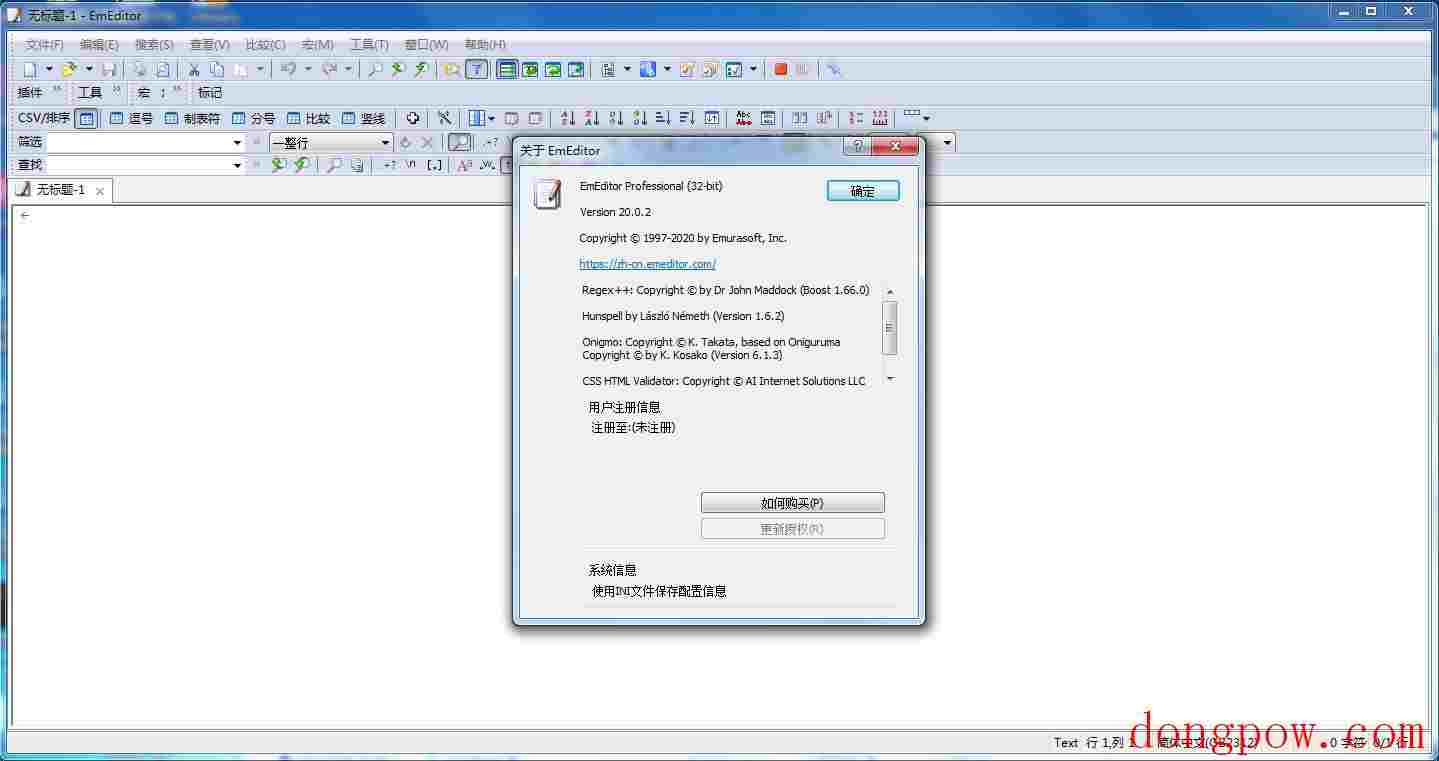Click the EmEditor icon in the About dialog

[547, 194]
